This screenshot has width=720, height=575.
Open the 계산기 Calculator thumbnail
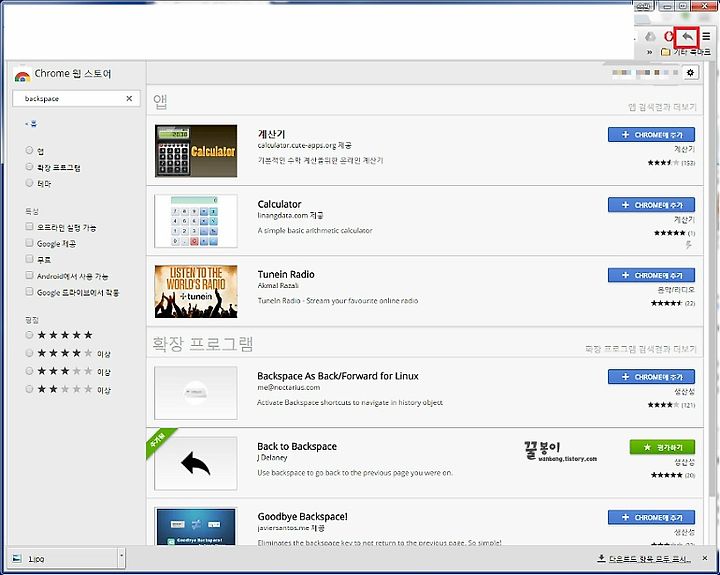(x=196, y=151)
